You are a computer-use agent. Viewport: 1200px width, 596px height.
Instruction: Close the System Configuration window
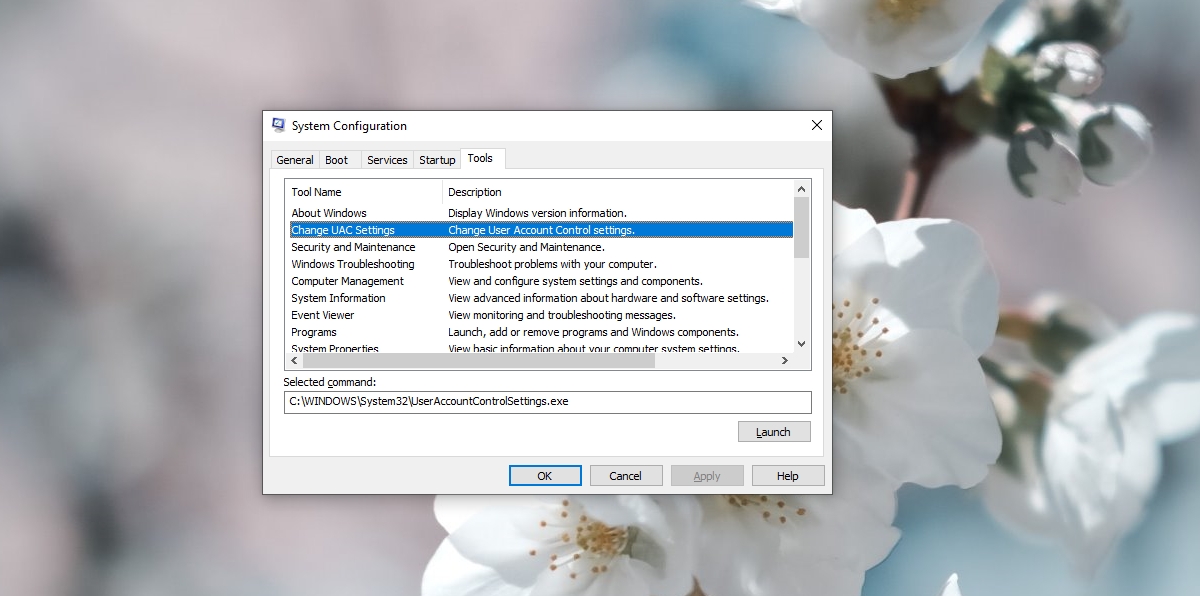pyautogui.click(x=817, y=125)
